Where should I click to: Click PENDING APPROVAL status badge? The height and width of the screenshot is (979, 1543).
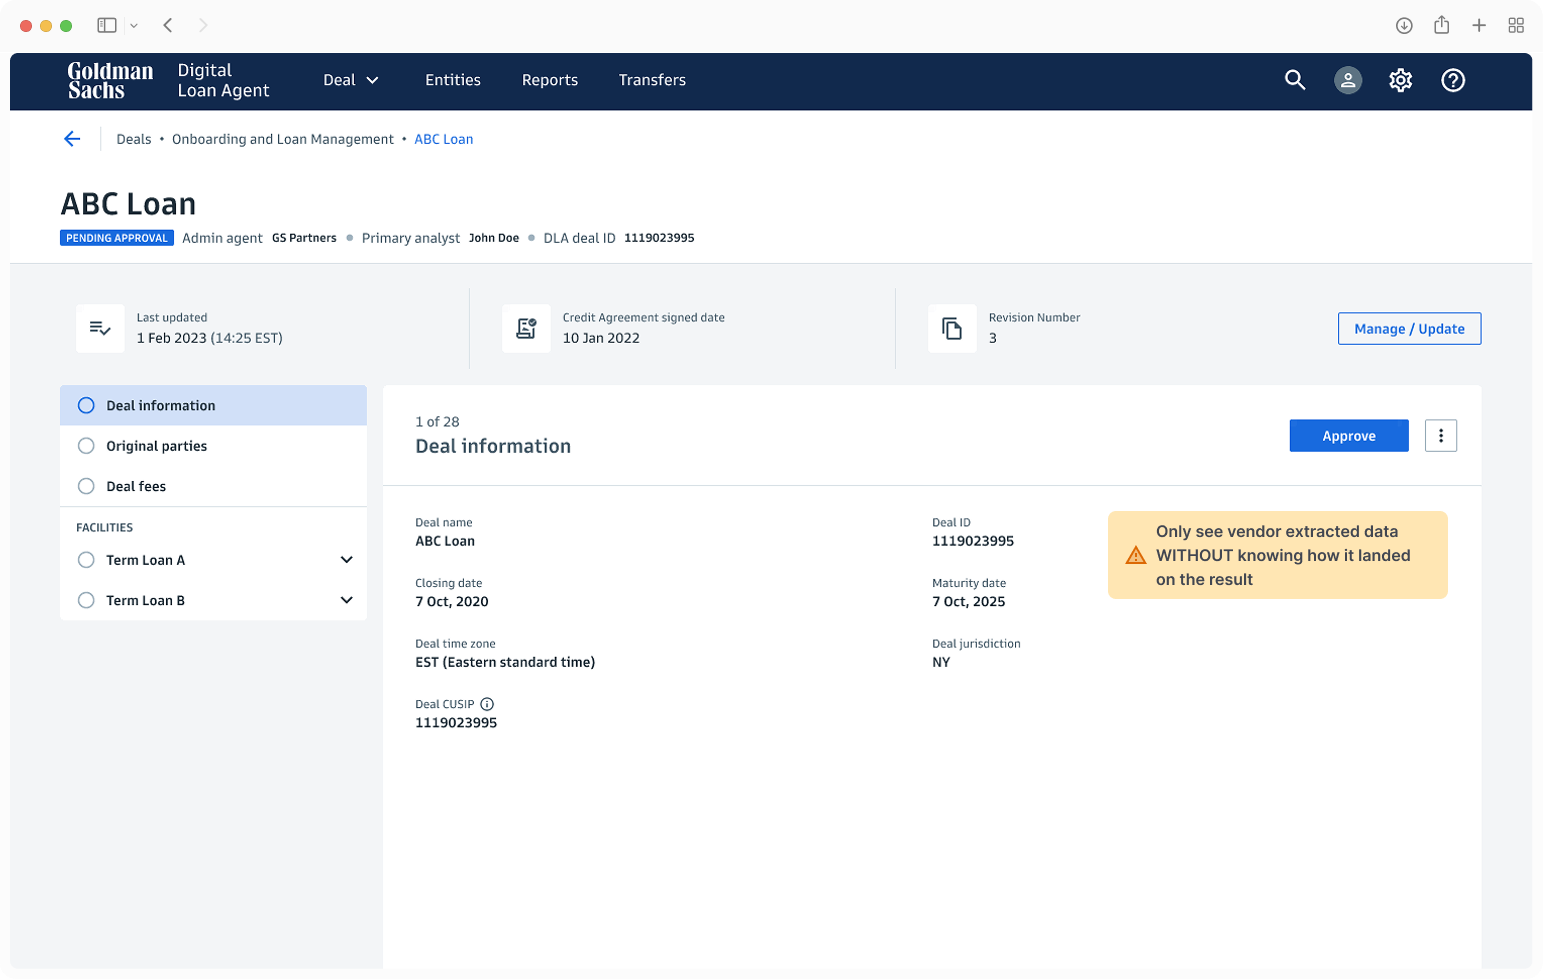117,238
